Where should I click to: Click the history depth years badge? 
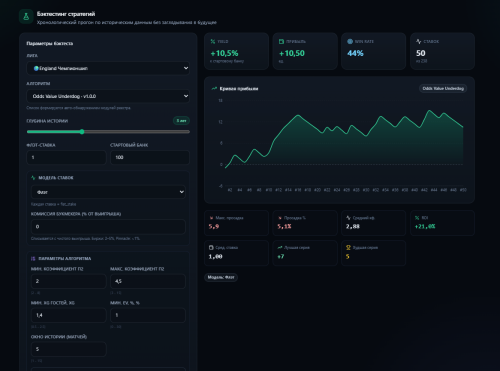[181, 120]
